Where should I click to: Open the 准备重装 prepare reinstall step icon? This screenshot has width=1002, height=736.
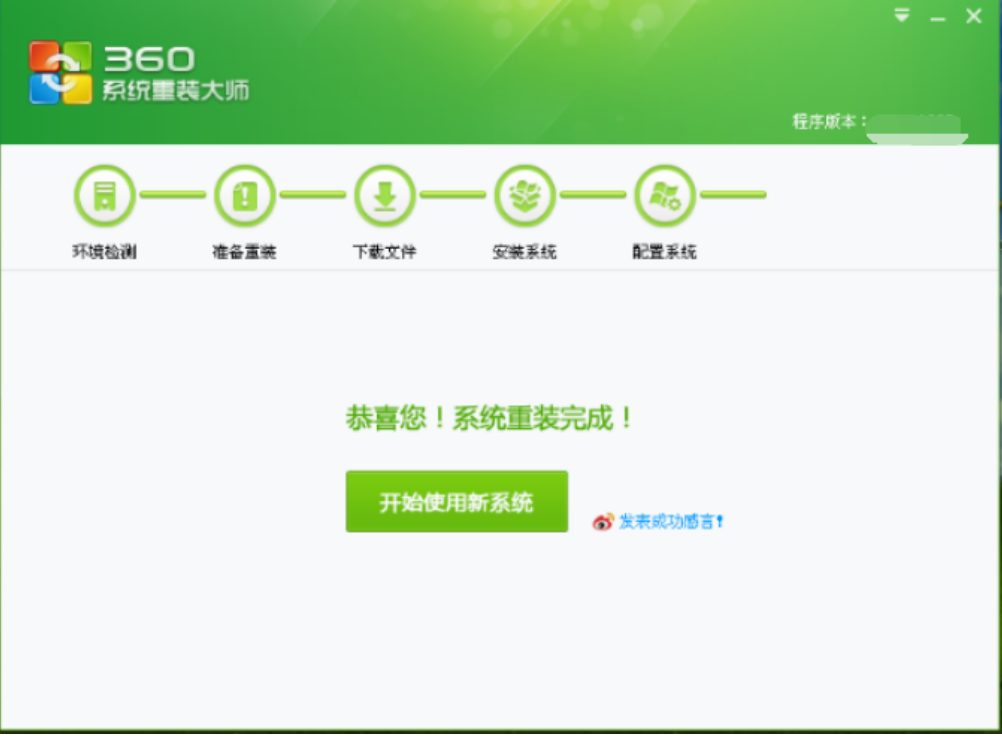(245, 196)
